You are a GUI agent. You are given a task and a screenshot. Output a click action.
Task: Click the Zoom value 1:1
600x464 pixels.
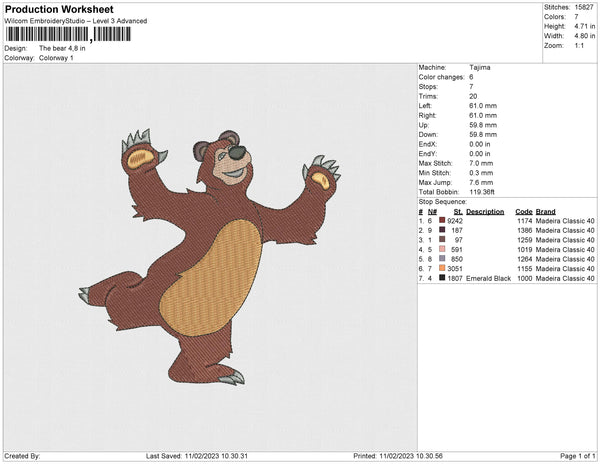coord(579,46)
